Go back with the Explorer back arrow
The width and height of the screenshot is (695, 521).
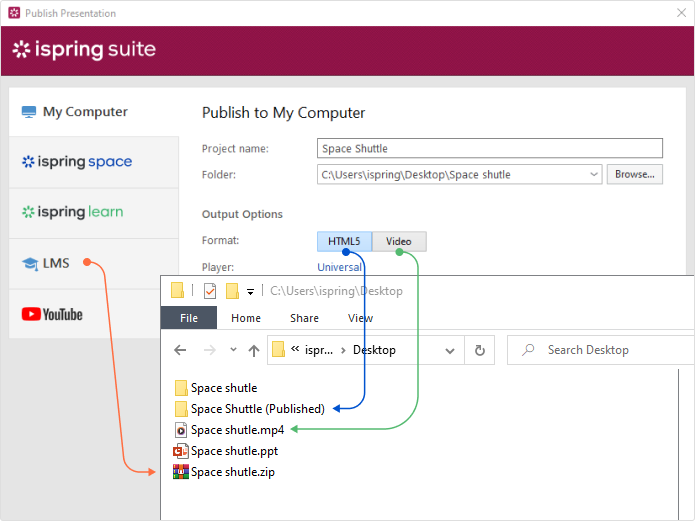click(180, 350)
